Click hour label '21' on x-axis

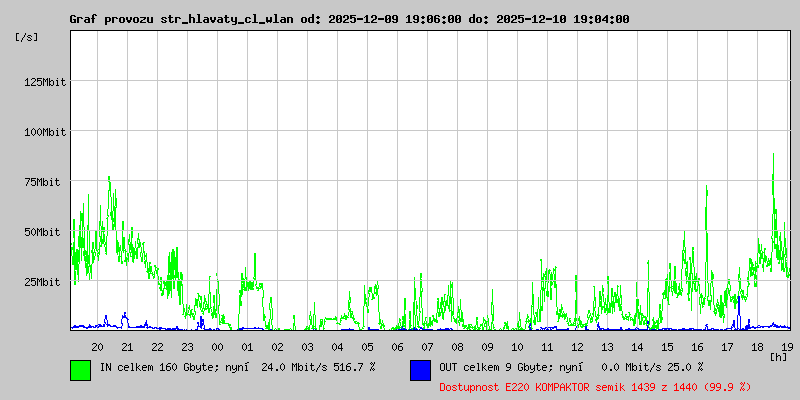click(x=128, y=347)
